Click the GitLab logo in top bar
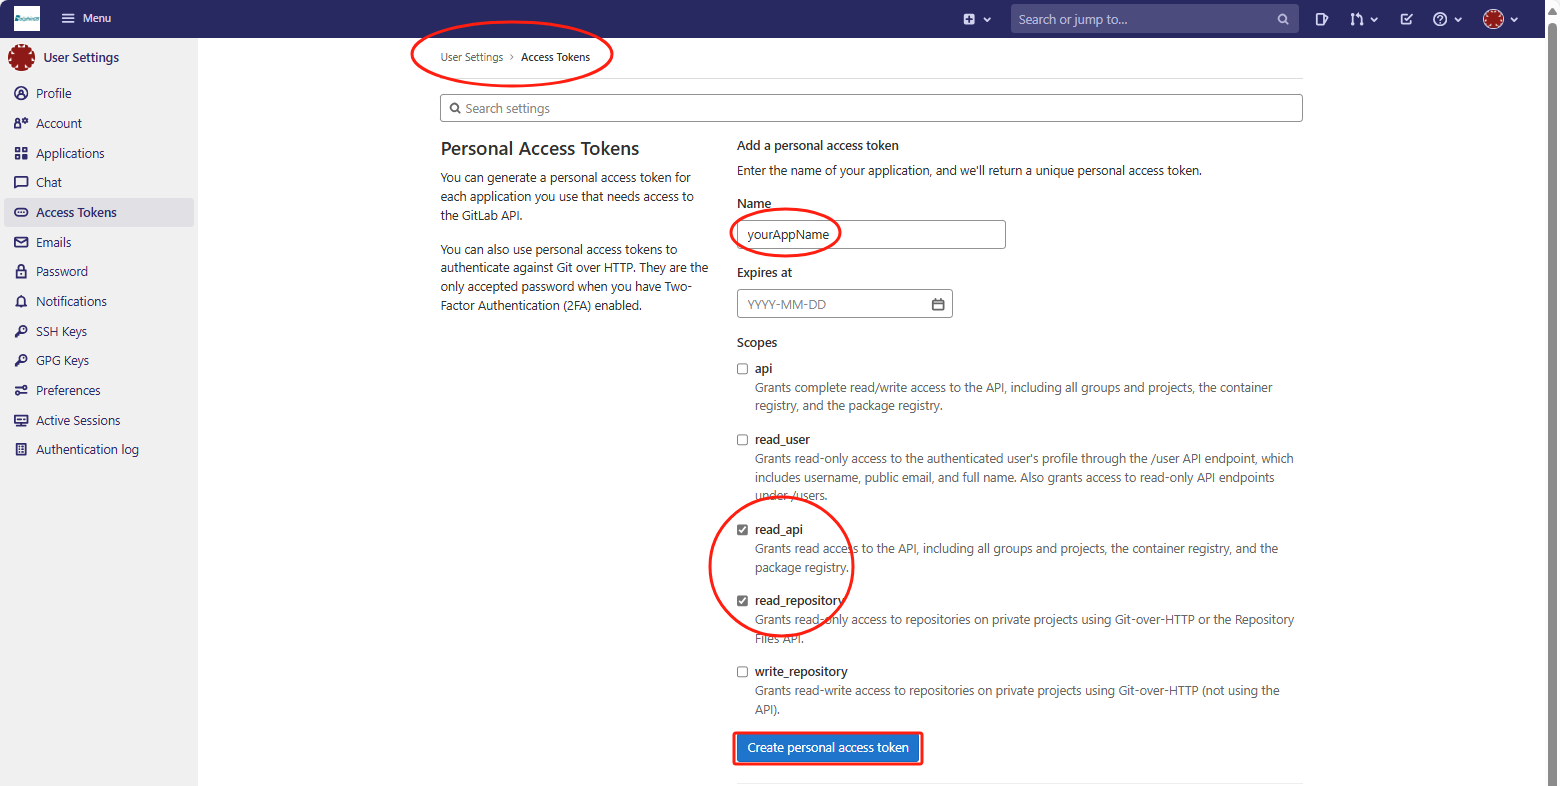Screen dimensions: 1560x786 (x=27, y=18)
